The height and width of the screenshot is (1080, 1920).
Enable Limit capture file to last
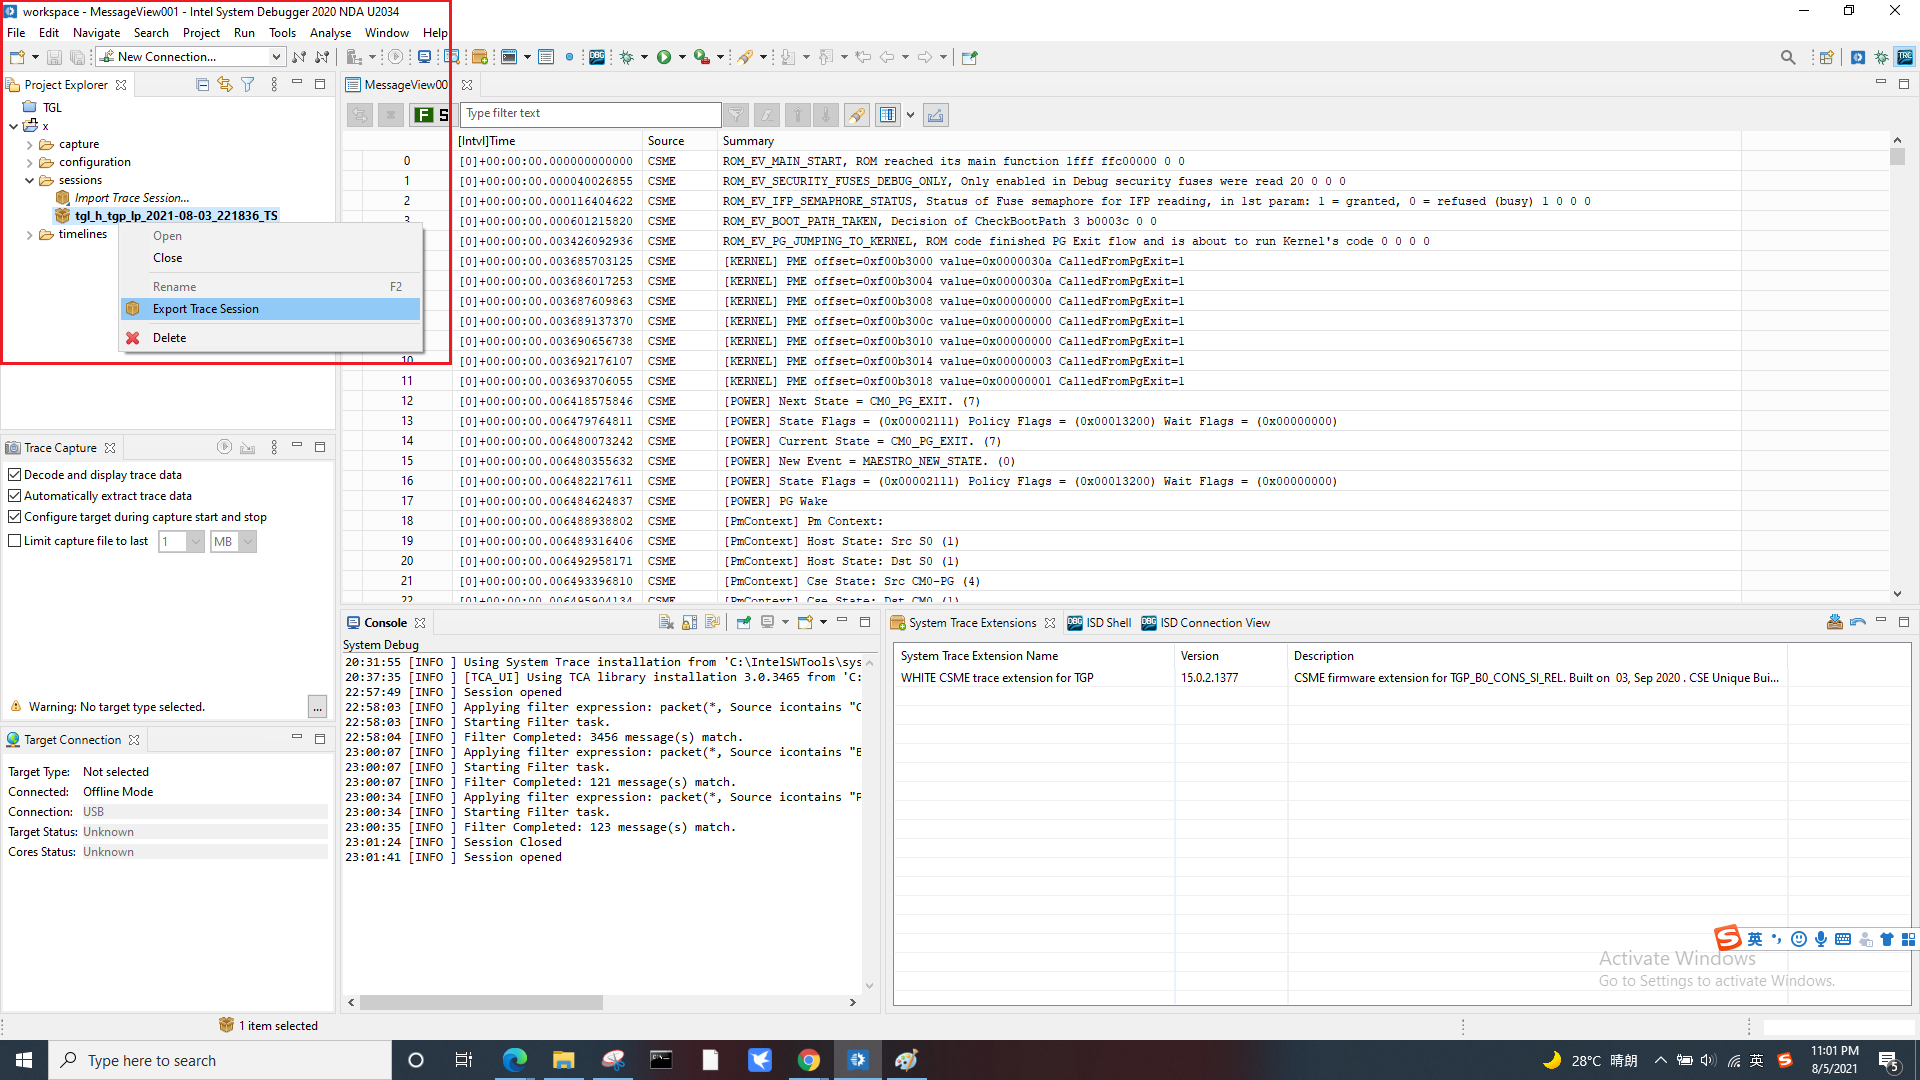(15, 540)
